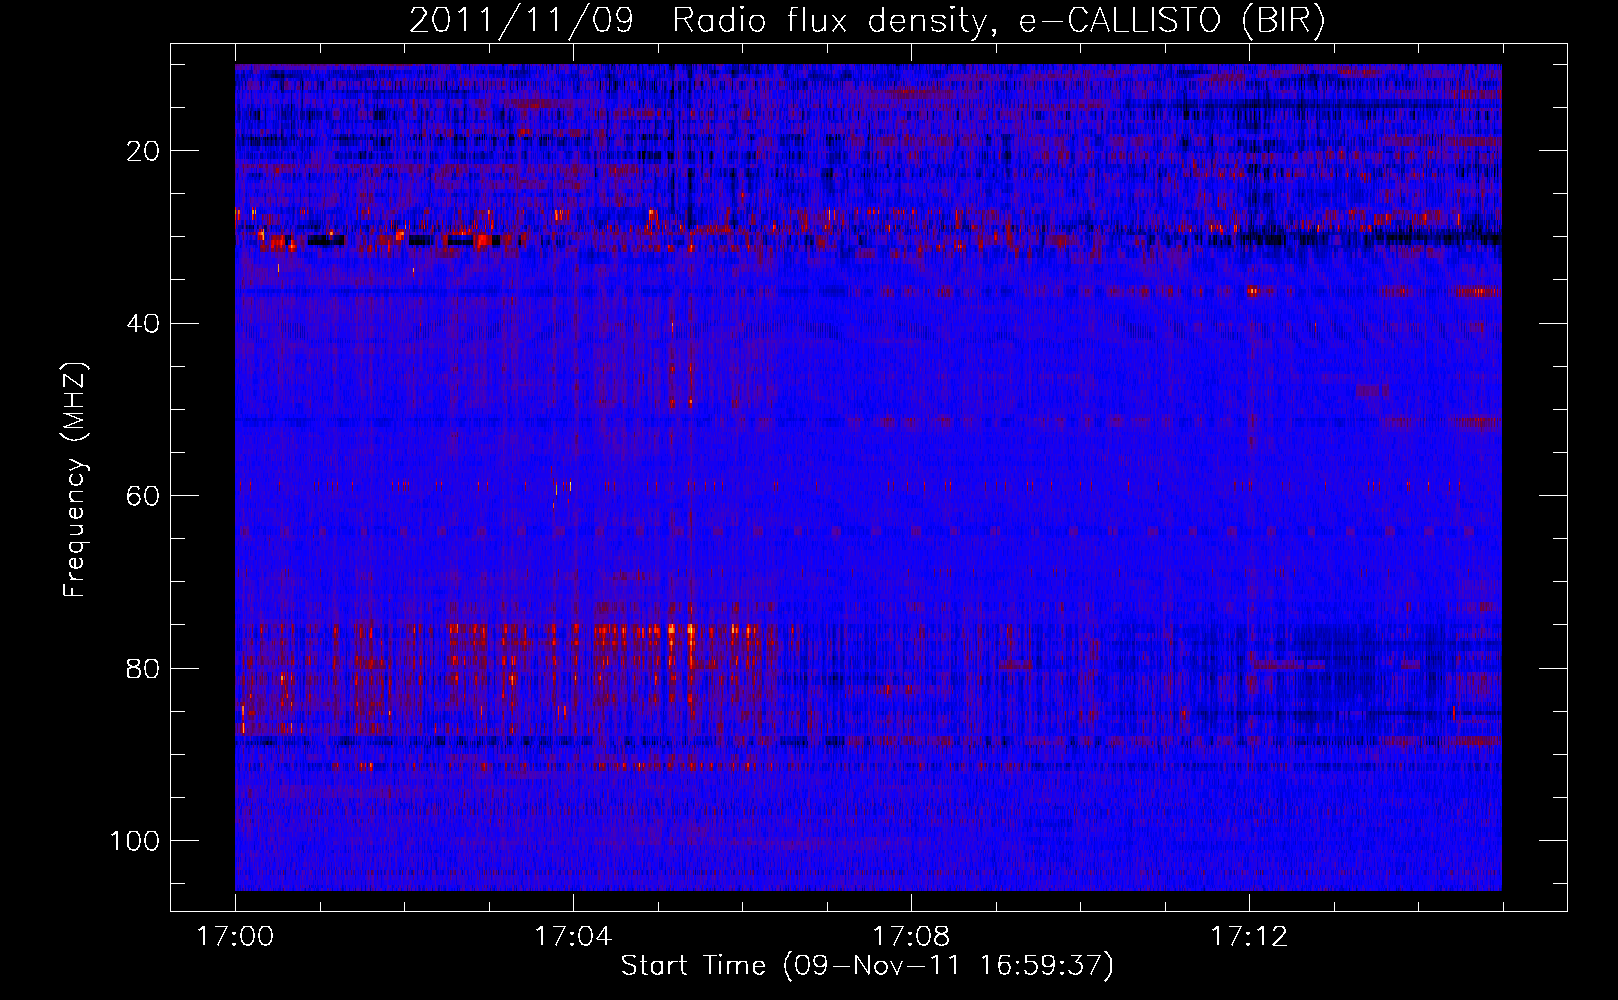
Task: Click the plot title '2011/11/09 Radio flux density'
Action: (868, 20)
